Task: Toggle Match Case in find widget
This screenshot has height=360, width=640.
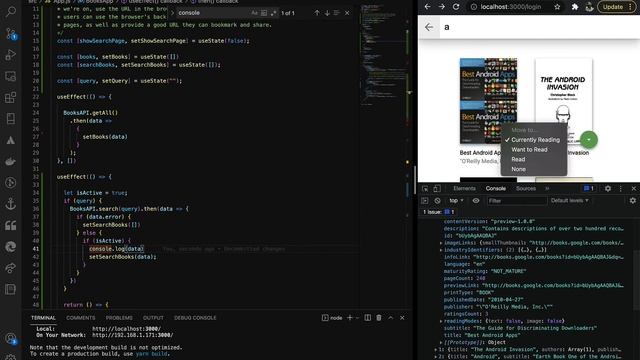Action: tap(254, 13)
